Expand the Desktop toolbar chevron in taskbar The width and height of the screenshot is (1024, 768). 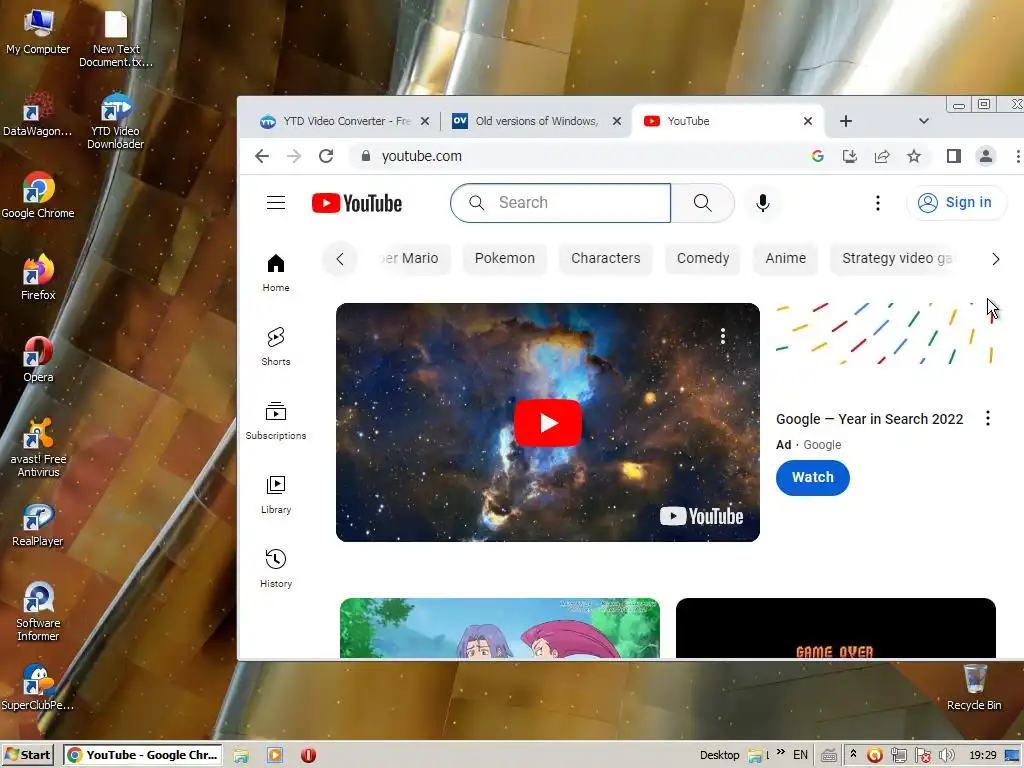(x=780, y=752)
